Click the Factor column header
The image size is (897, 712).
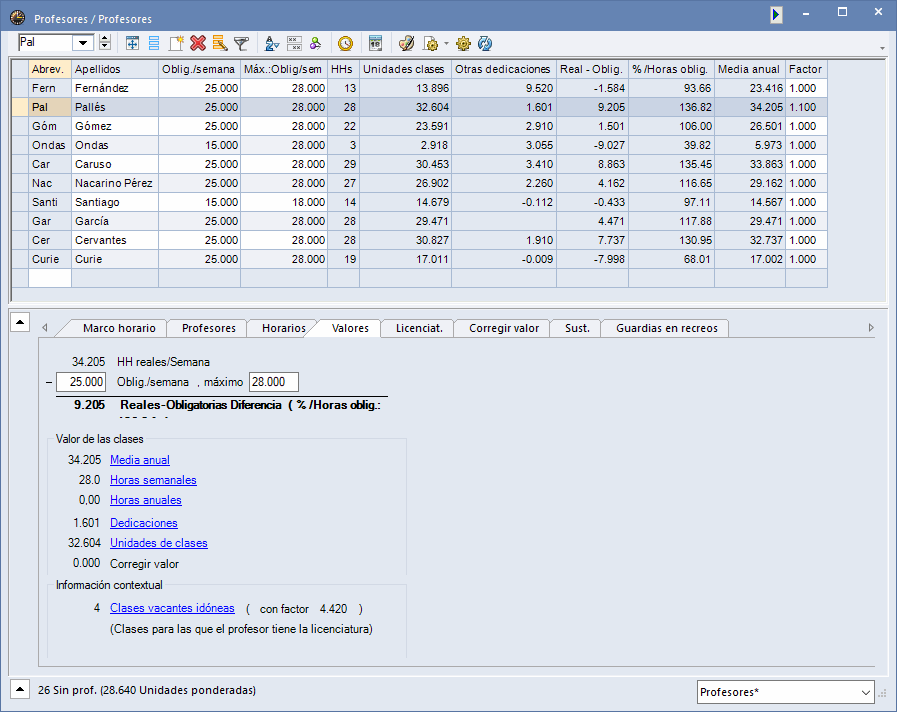click(x=806, y=69)
